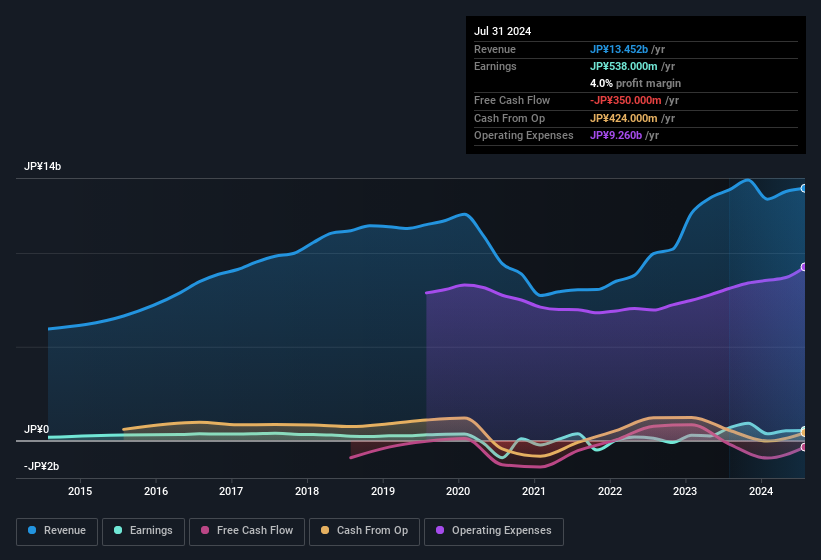821x560 pixels.
Task: Click the orange Cash From Op endpoint marker
Action: (x=804, y=433)
